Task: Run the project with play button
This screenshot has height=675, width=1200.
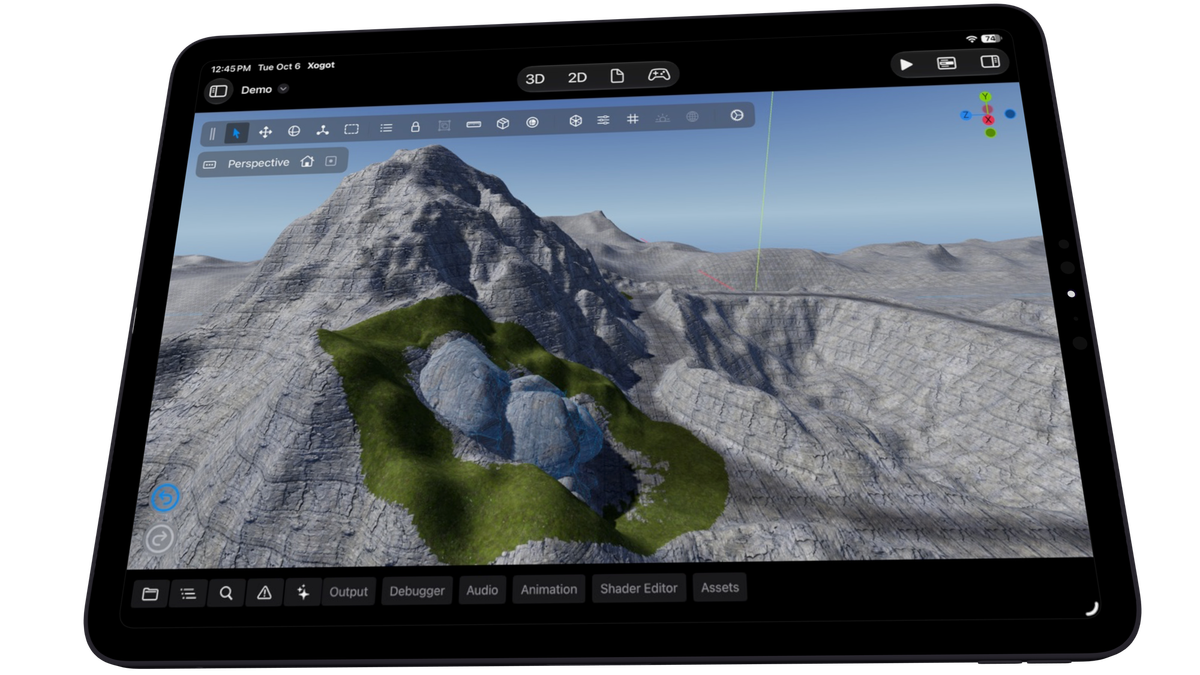Action: [x=907, y=64]
